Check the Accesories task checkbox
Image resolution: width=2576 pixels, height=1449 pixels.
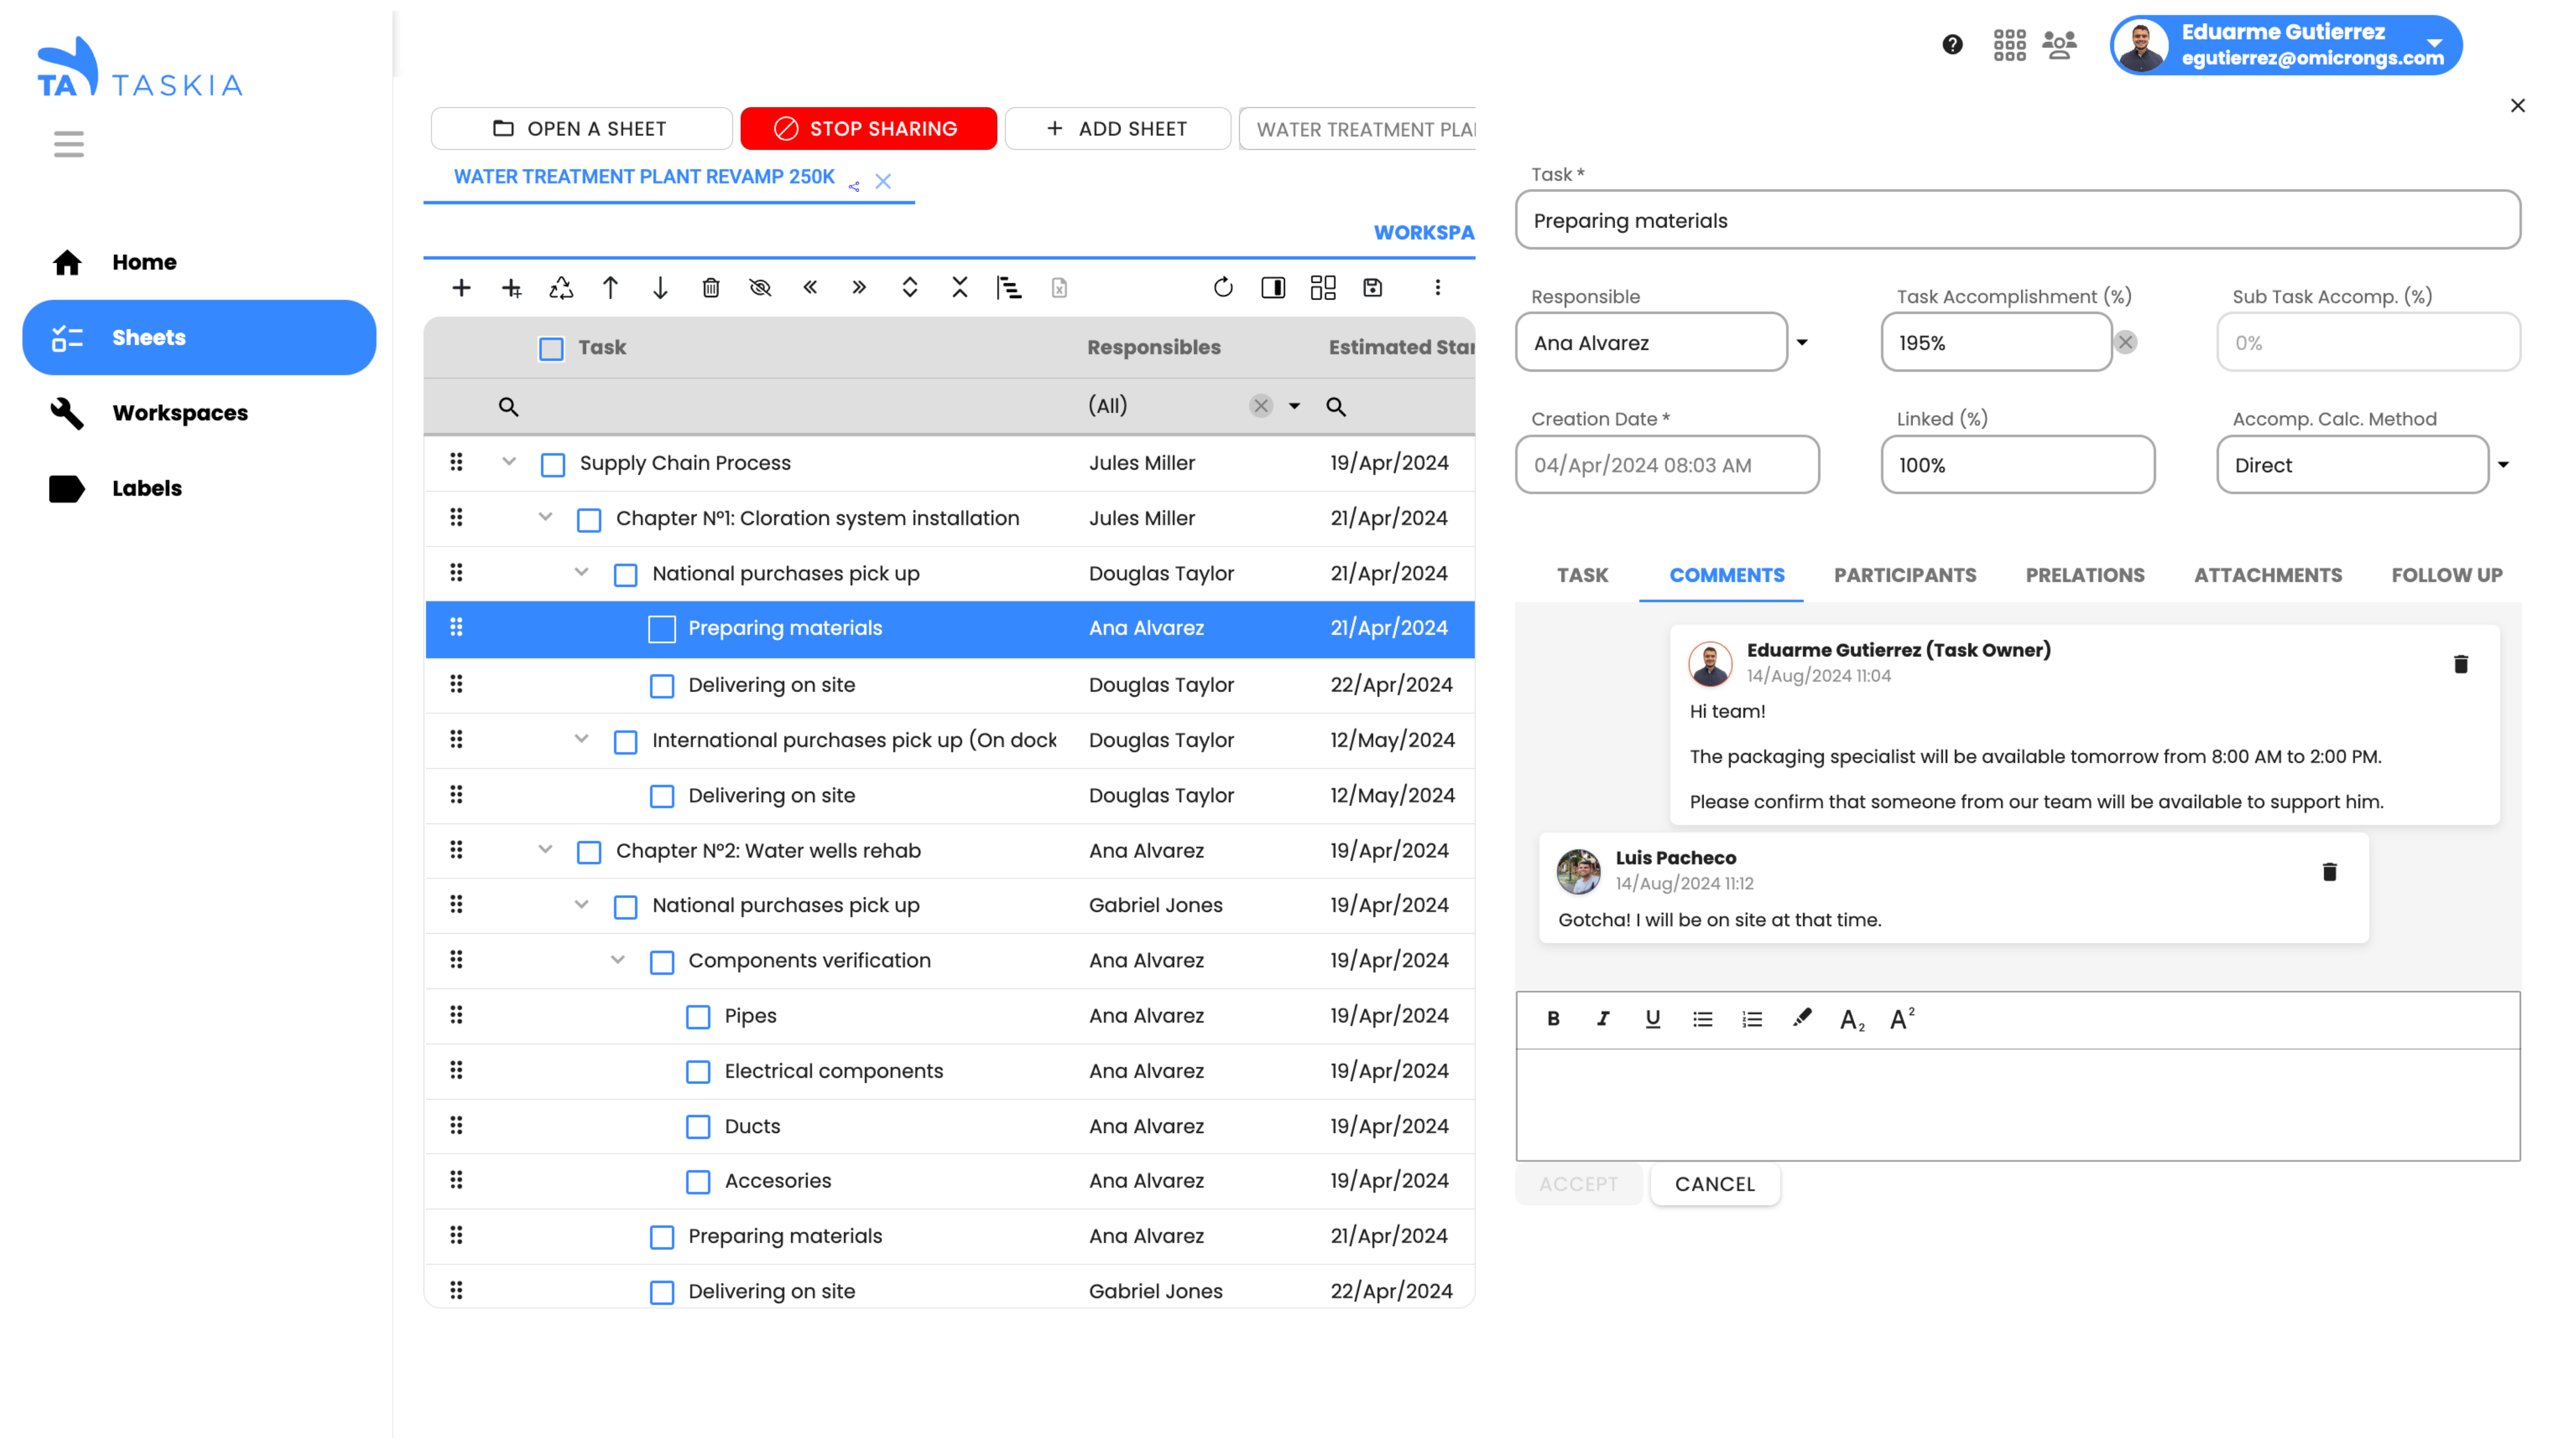[698, 1182]
